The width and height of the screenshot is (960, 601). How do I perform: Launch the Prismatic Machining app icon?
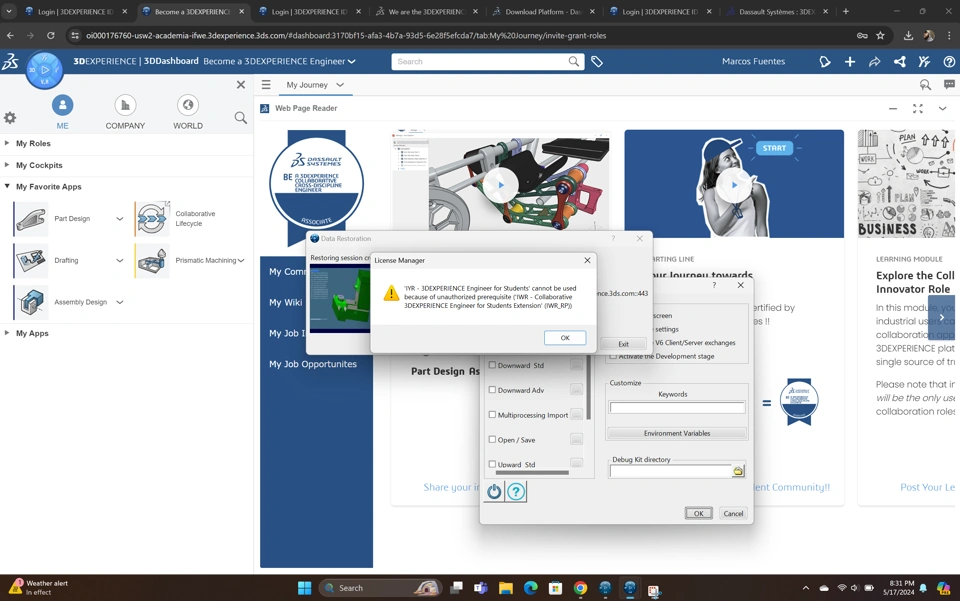point(152,260)
